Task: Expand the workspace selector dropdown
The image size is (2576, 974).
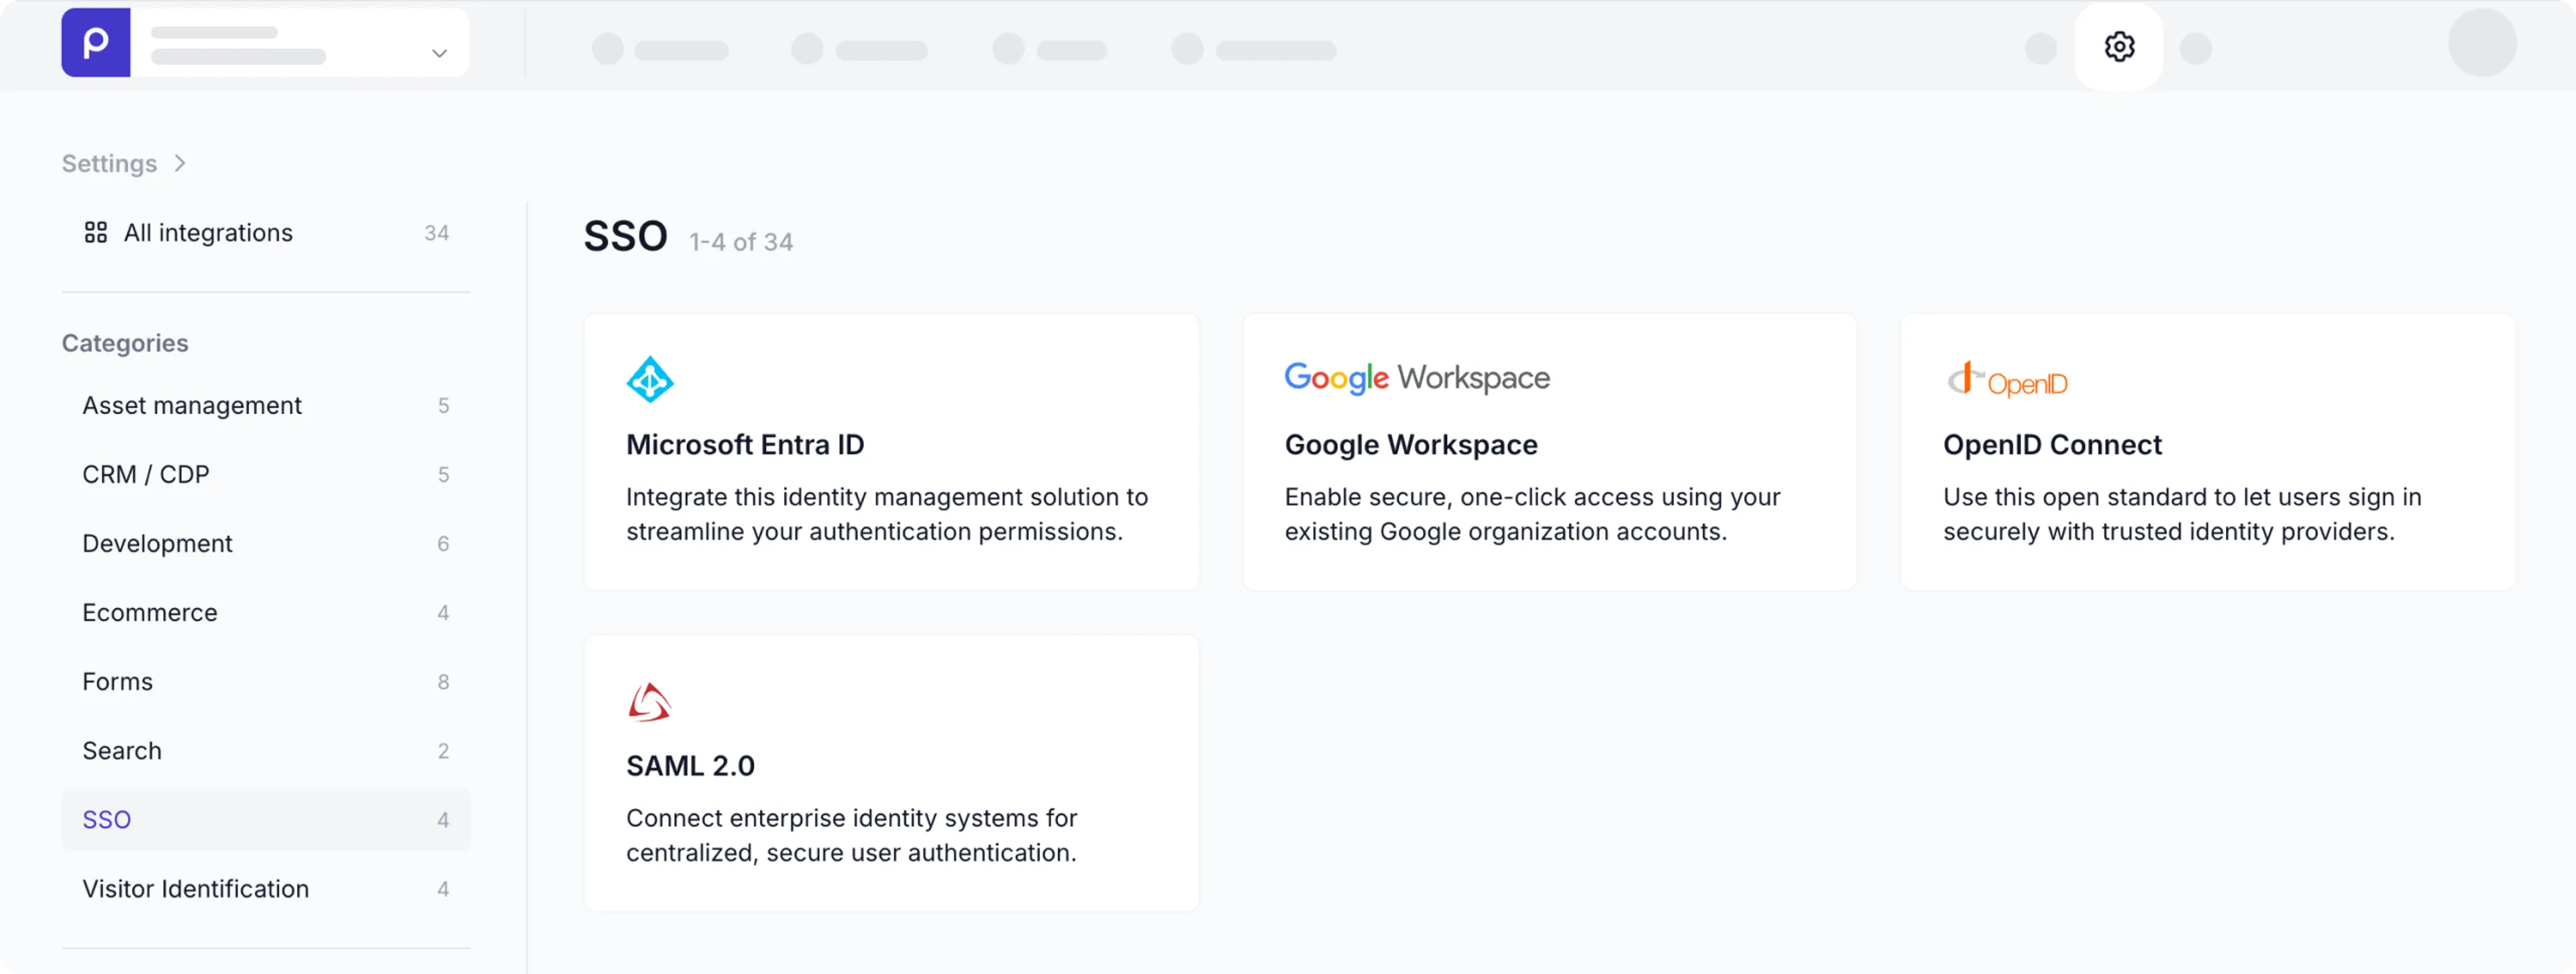Action: click(438, 52)
